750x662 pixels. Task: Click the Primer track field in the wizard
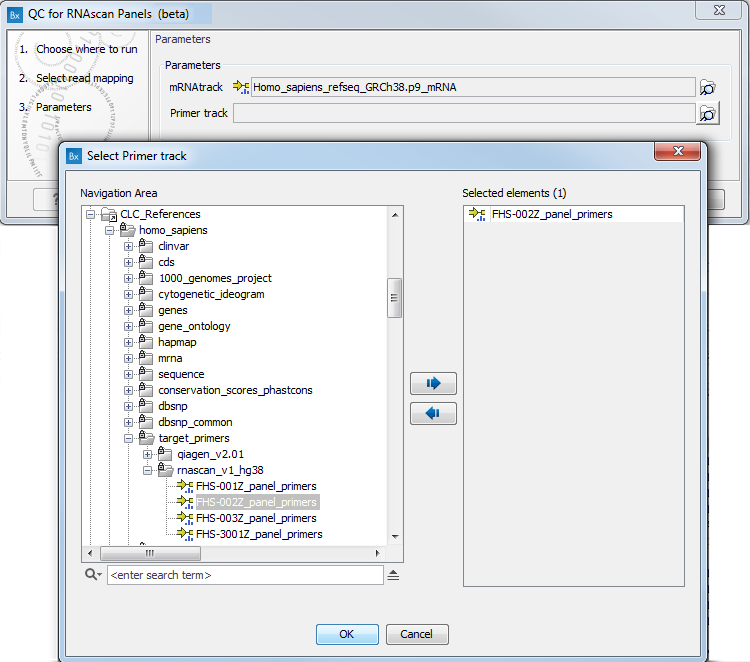pos(464,113)
